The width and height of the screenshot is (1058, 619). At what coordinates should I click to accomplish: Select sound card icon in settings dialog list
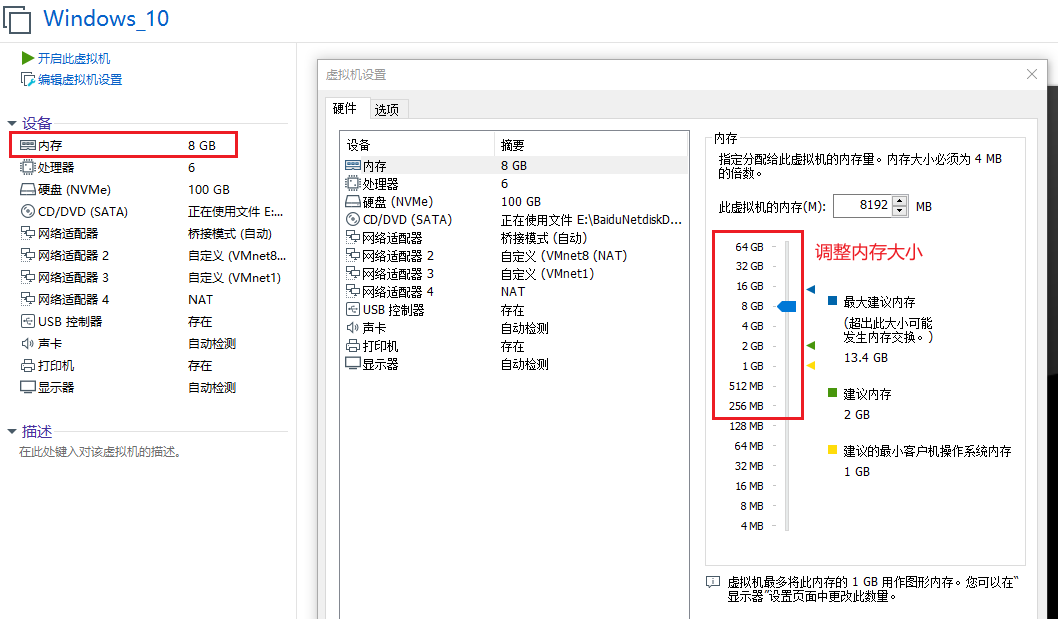coord(353,328)
